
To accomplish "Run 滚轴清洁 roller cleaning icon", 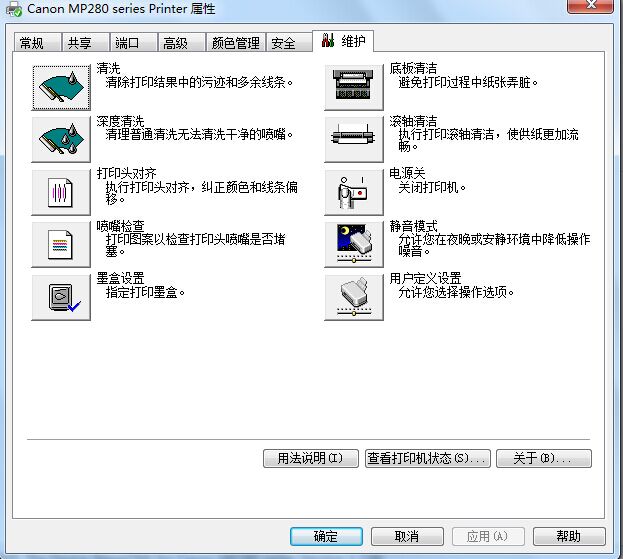I will pos(354,139).
